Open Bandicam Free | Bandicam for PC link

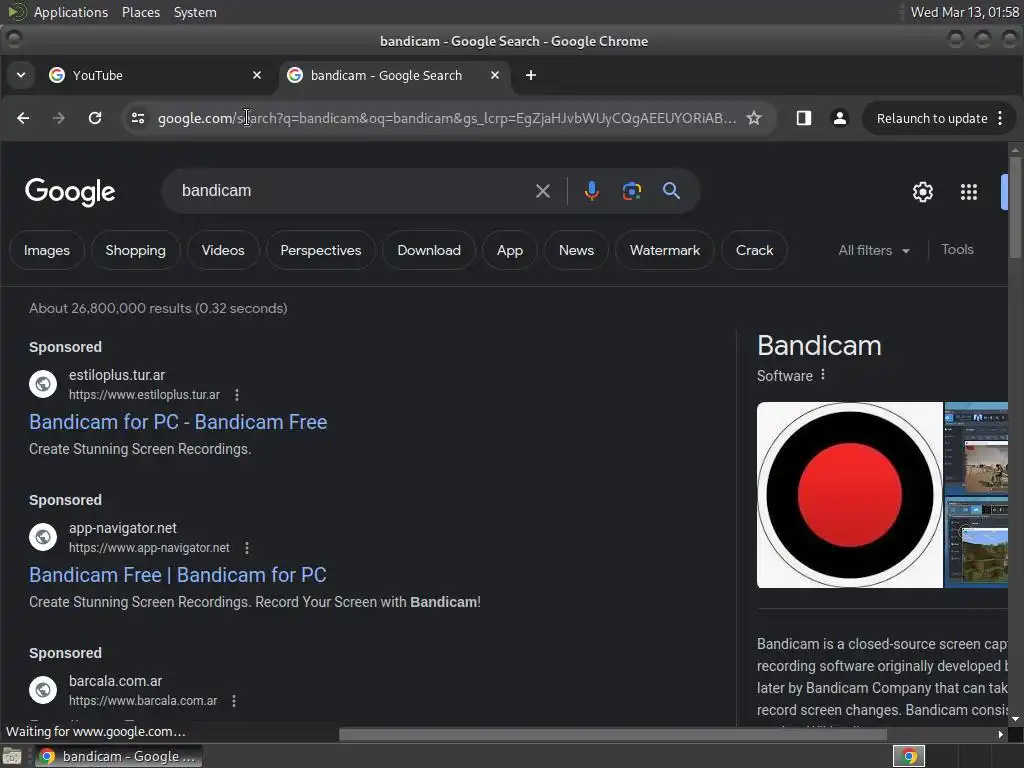pyautogui.click(x=178, y=575)
